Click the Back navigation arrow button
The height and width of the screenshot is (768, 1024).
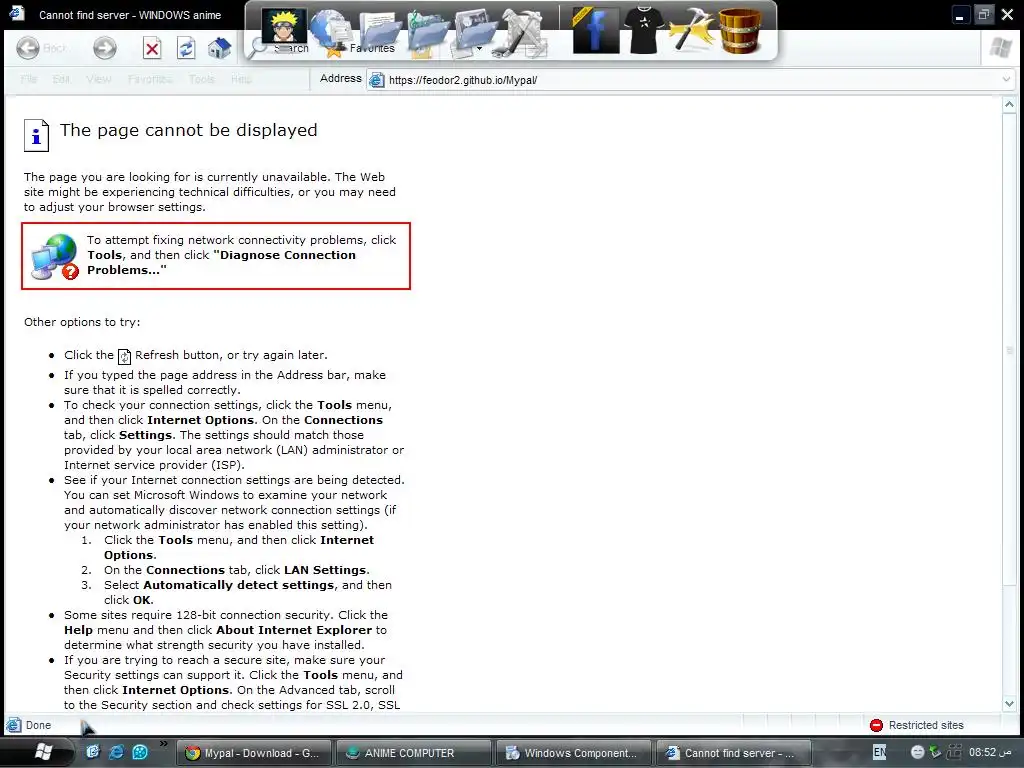click(28, 48)
